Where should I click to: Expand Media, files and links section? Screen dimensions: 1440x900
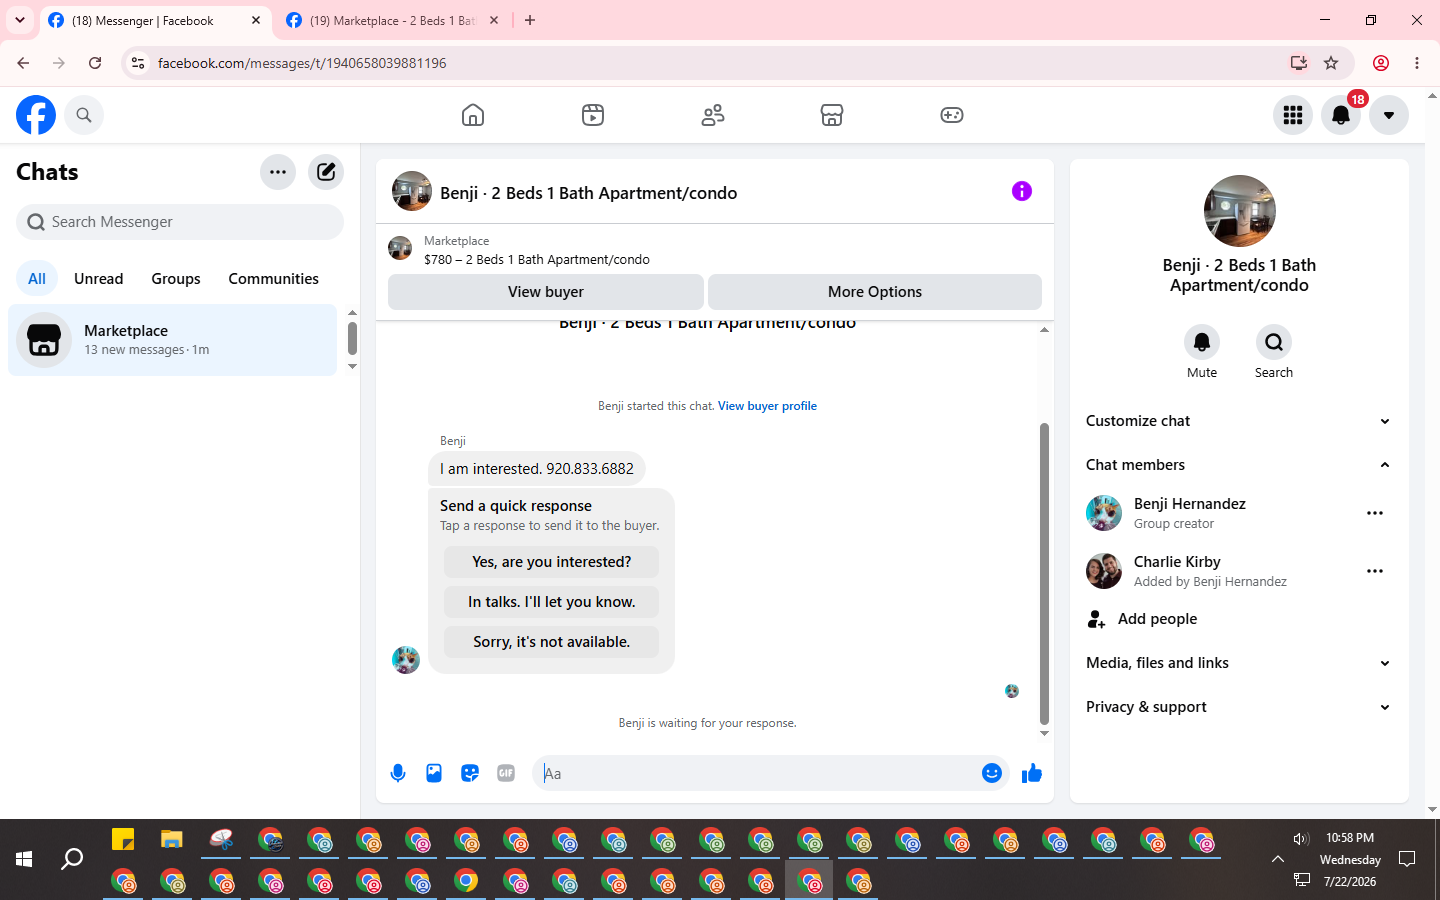[1239, 663]
